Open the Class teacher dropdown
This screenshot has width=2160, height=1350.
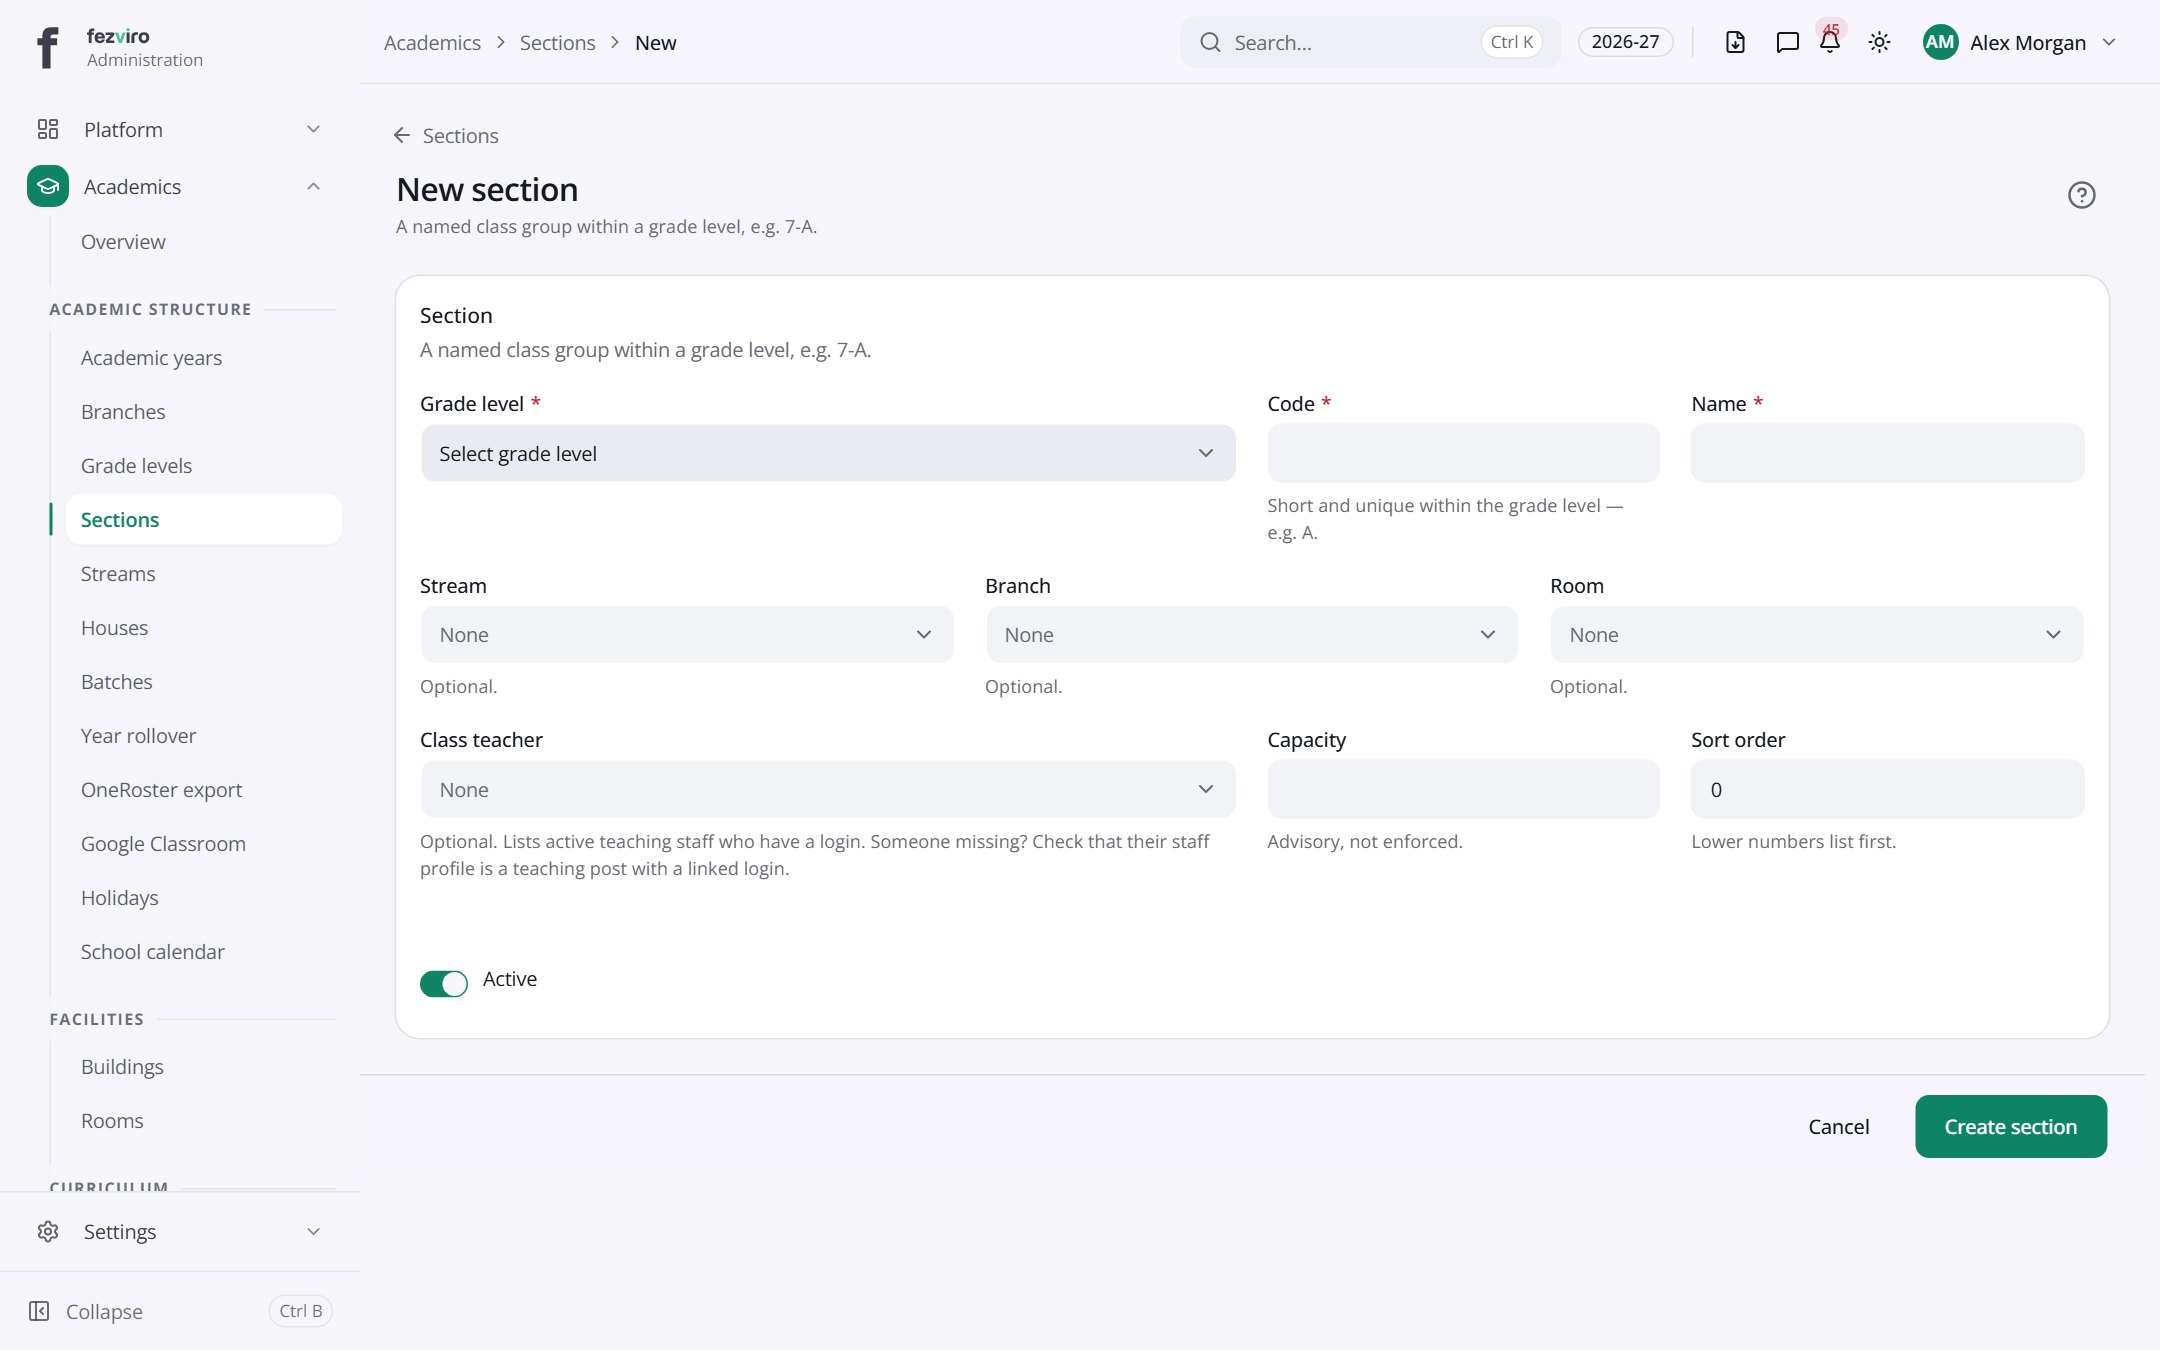(x=828, y=789)
